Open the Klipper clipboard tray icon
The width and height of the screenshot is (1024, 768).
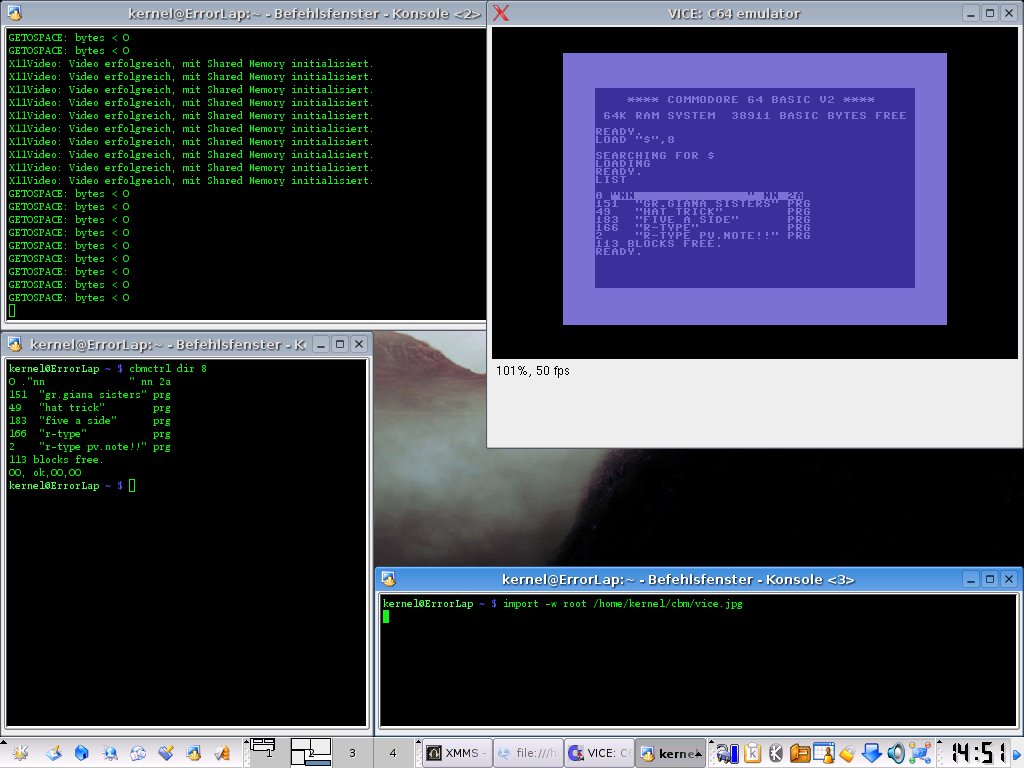click(752, 753)
